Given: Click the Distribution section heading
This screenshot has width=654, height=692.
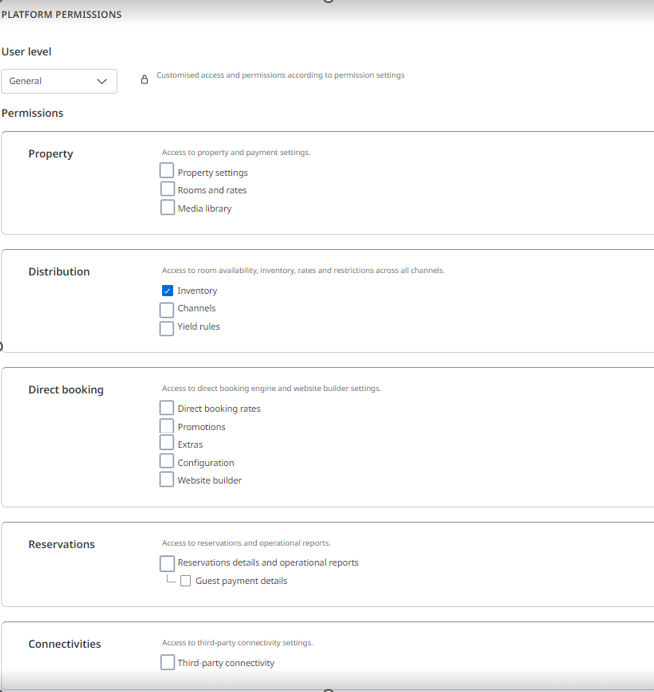Looking at the screenshot, I should click(x=59, y=272).
